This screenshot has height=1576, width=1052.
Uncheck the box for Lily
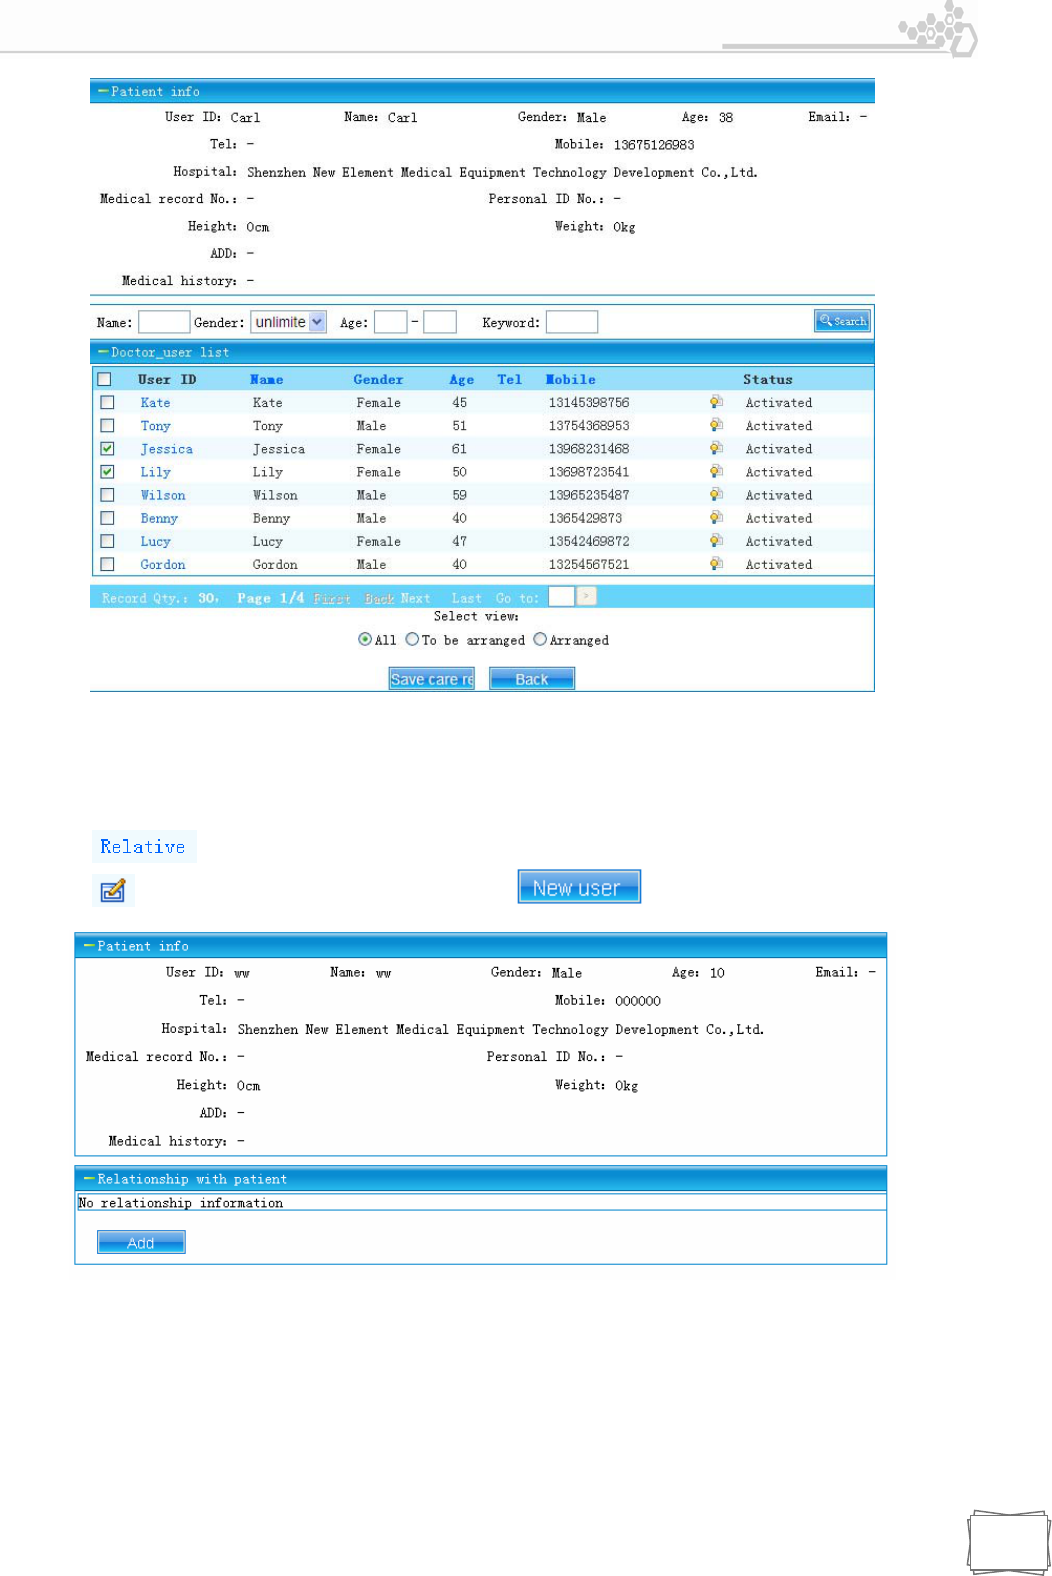point(107,472)
